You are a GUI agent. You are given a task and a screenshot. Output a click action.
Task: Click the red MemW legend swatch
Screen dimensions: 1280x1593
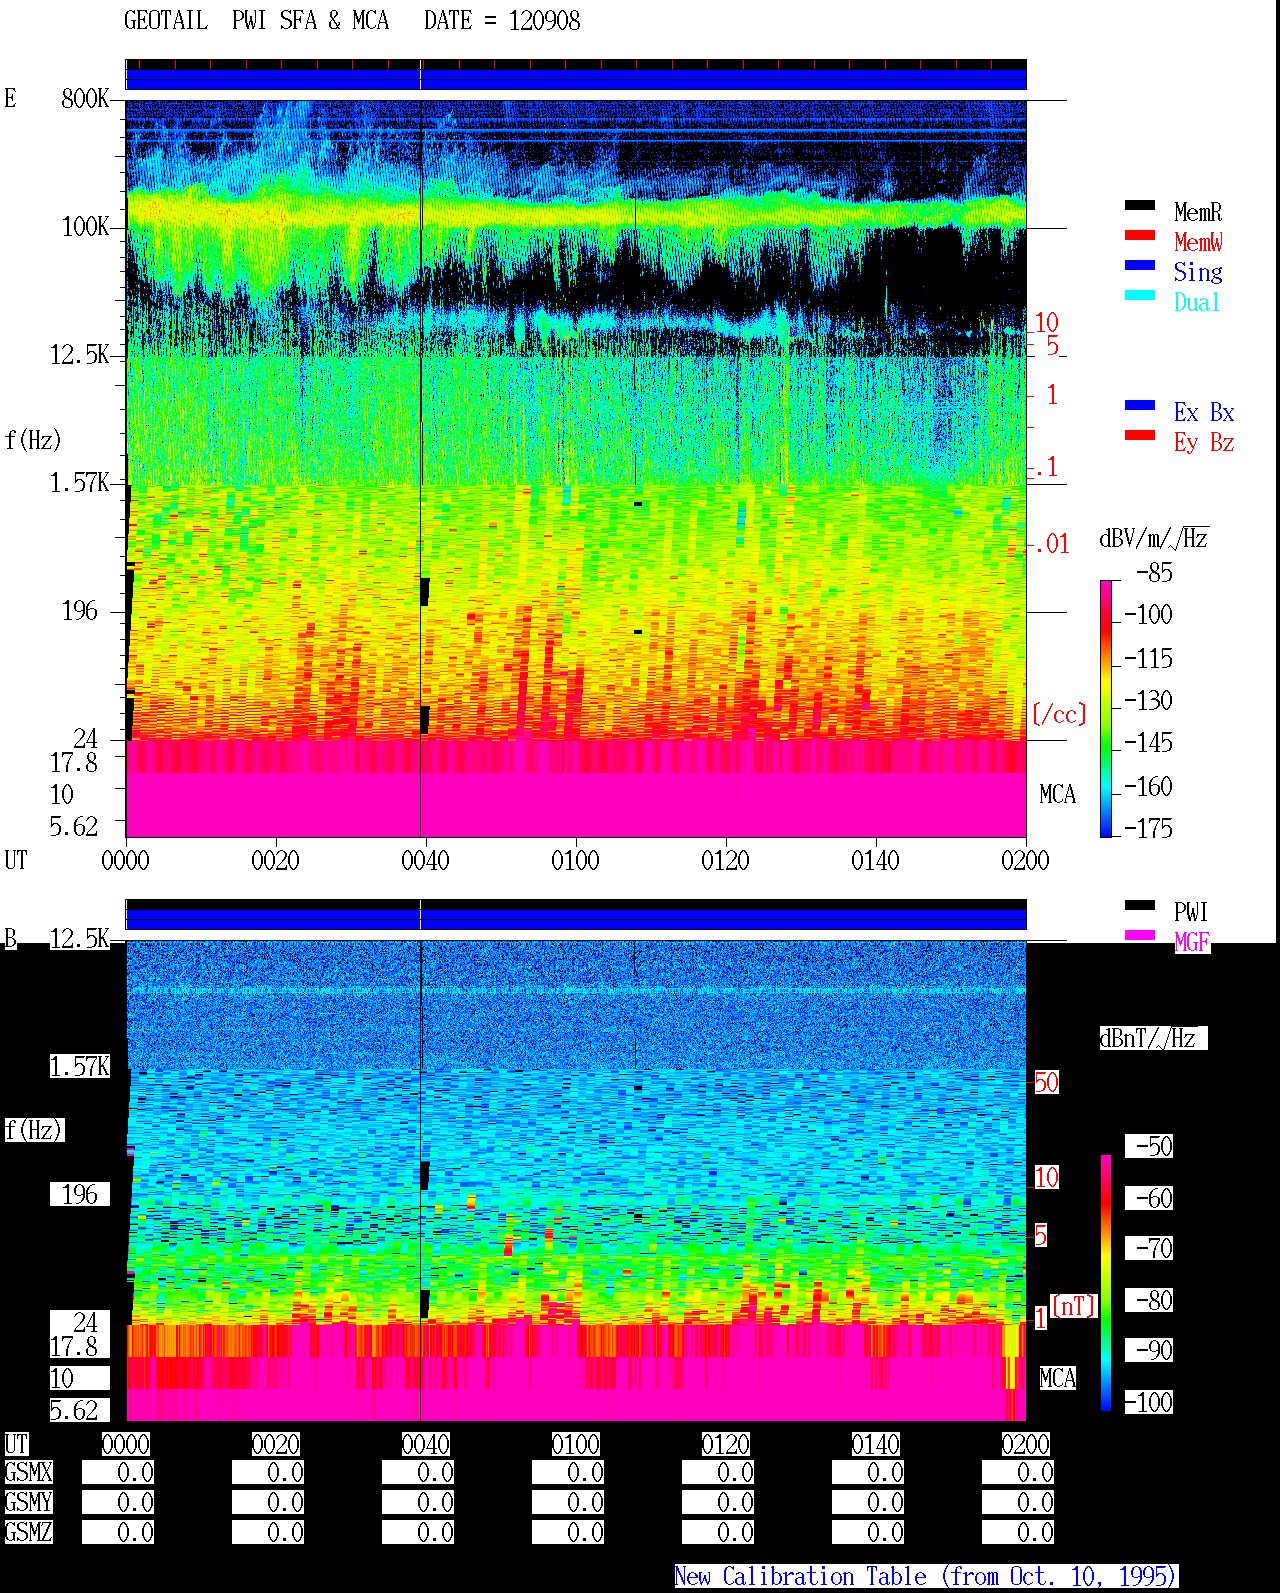coord(1140,236)
